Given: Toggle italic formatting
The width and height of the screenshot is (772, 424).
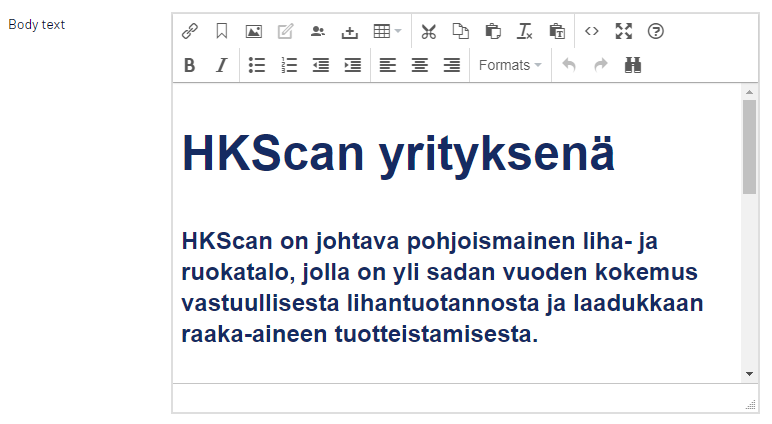Looking at the screenshot, I should [x=221, y=65].
